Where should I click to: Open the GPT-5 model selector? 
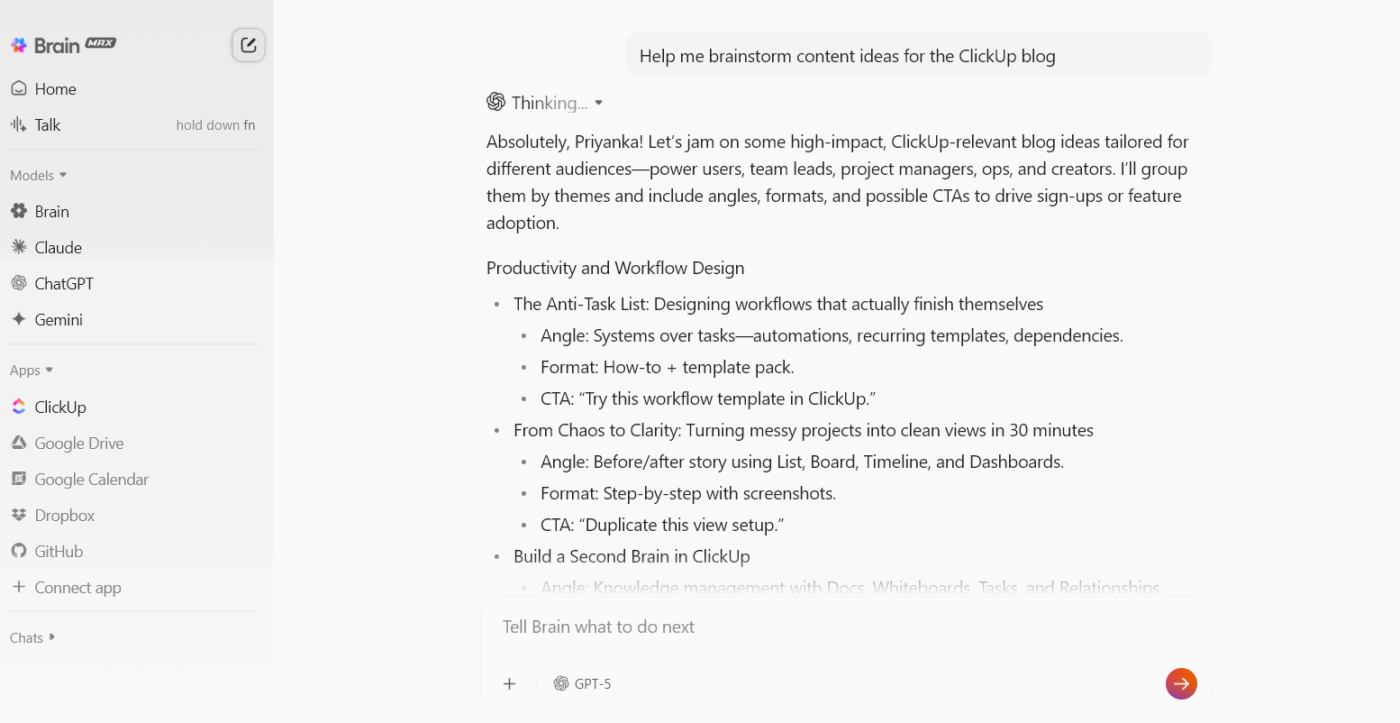point(582,683)
